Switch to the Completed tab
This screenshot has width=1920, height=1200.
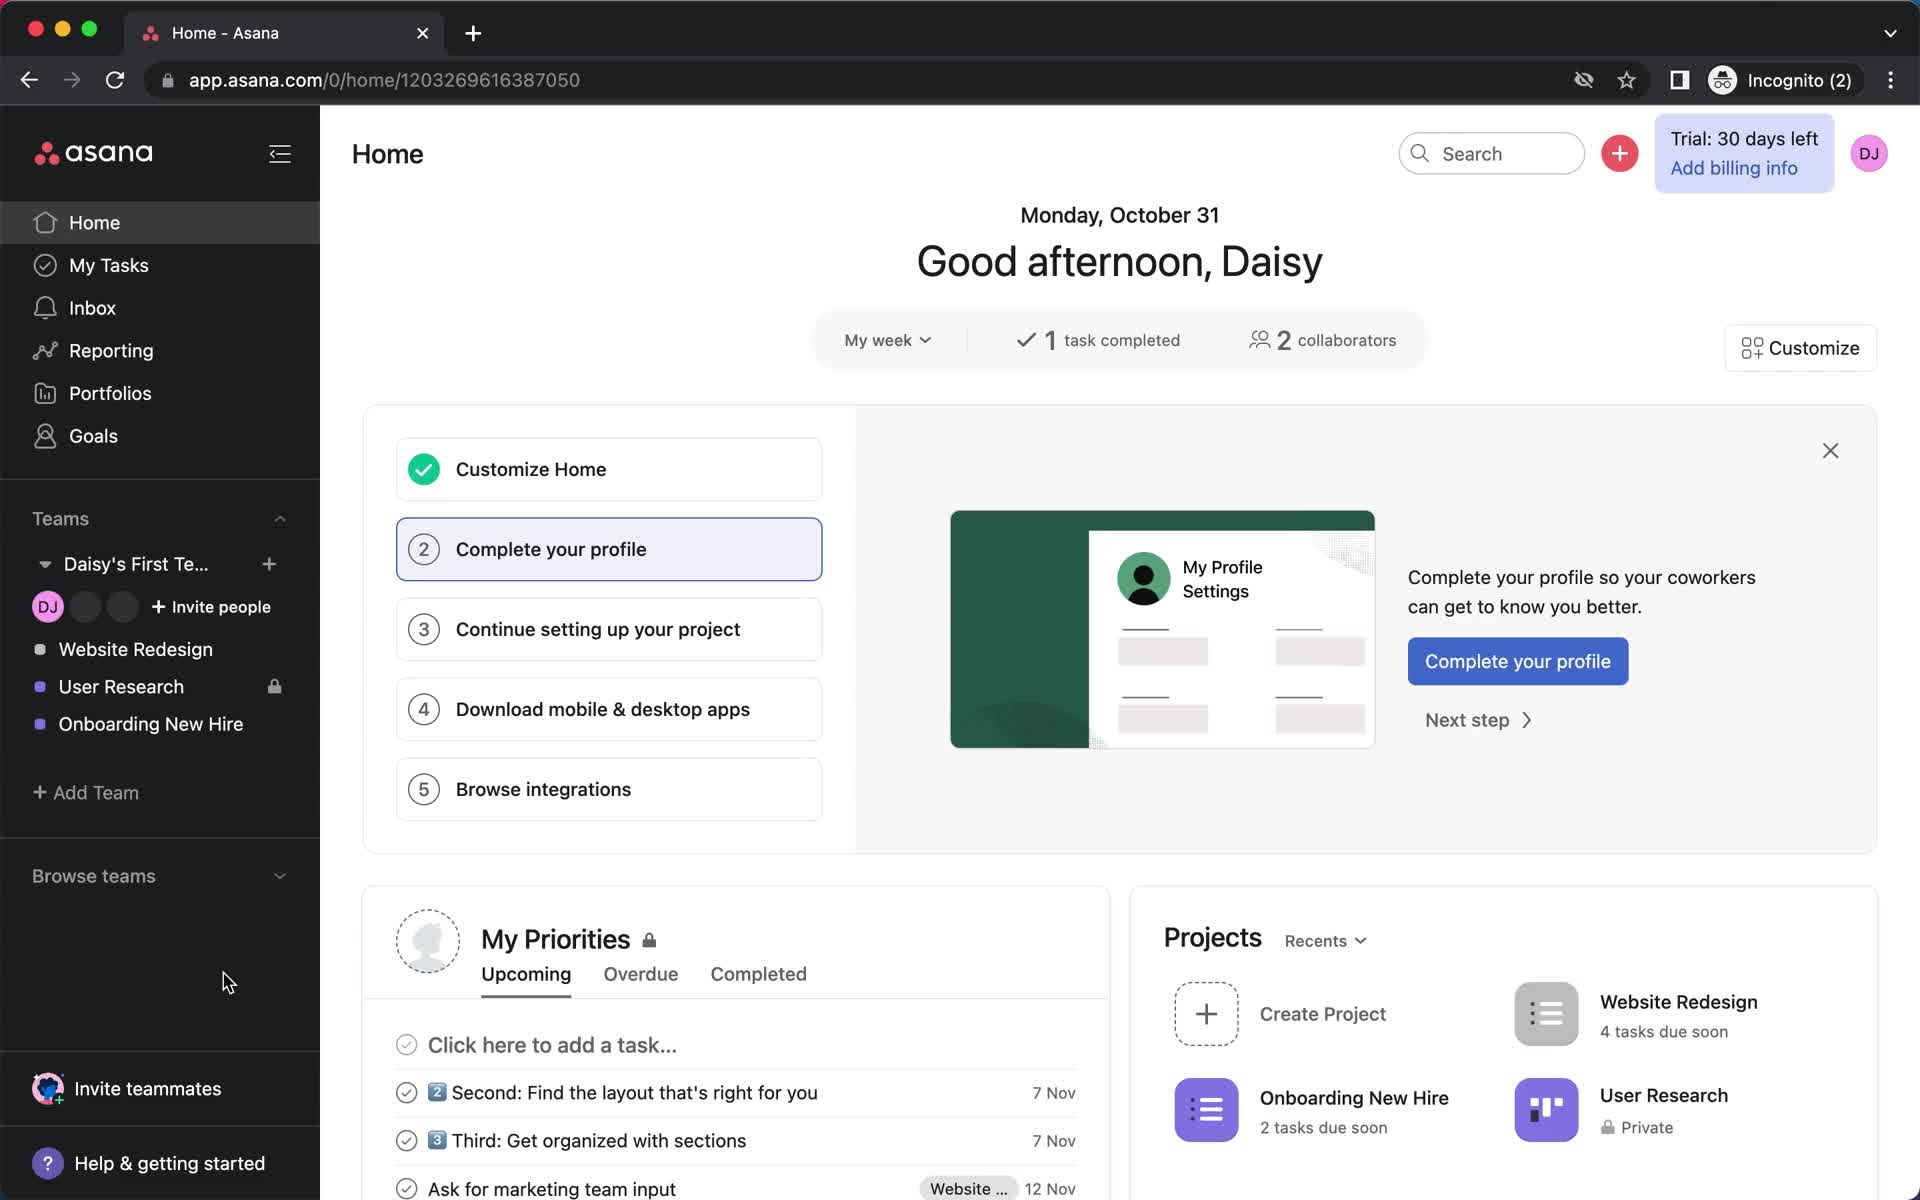tap(758, 974)
